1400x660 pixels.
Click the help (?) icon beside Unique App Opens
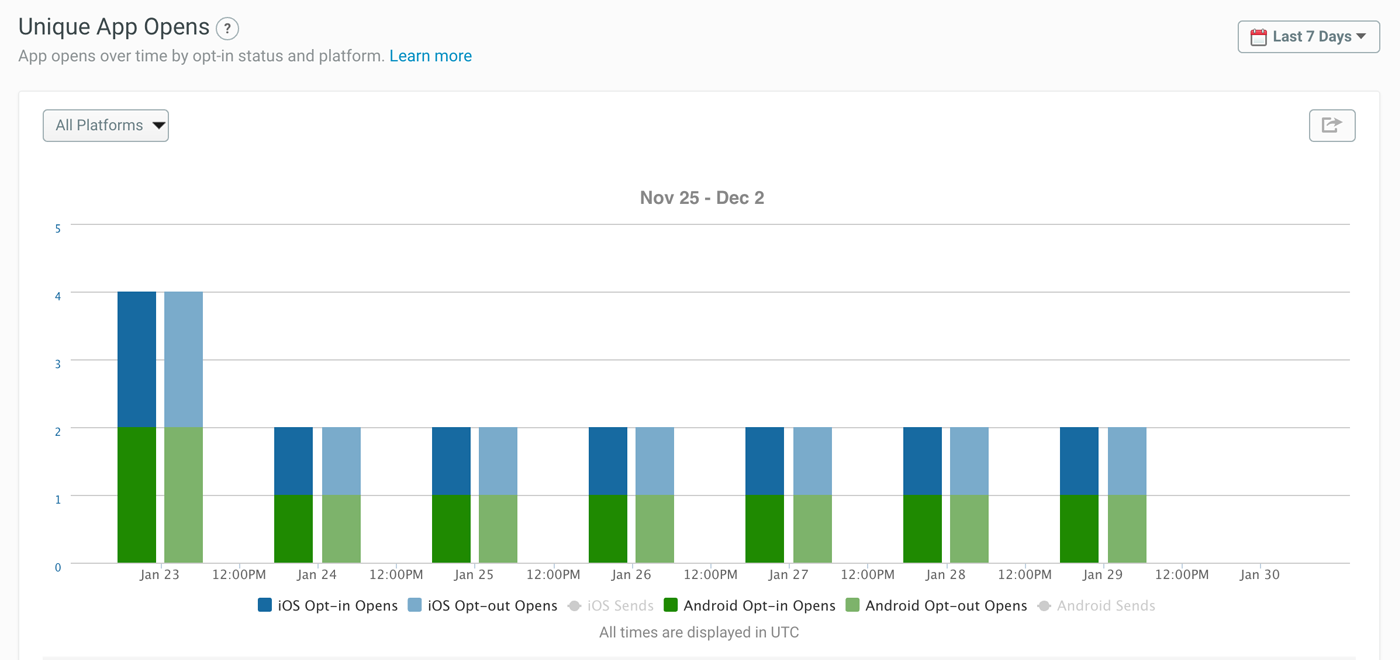[229, 28]
